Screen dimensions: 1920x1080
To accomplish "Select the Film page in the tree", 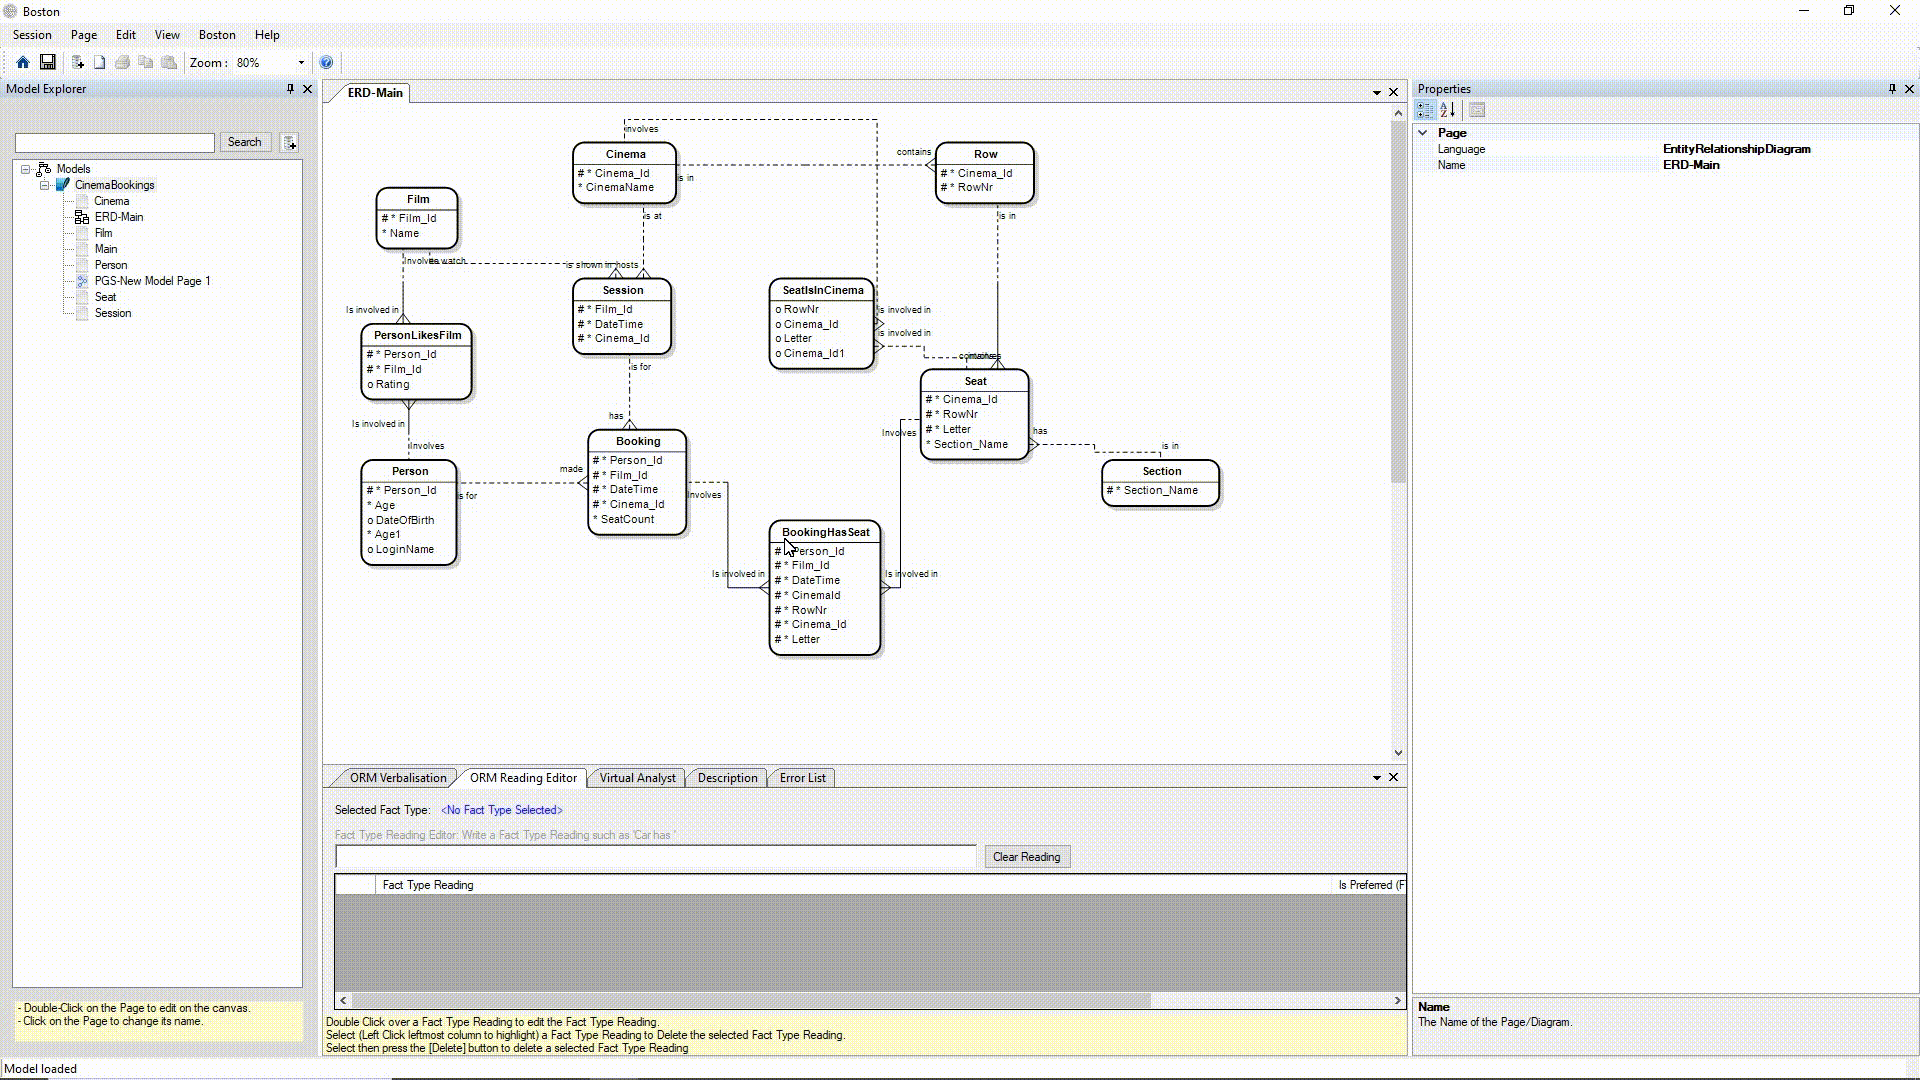I will [x=103, y=233].
